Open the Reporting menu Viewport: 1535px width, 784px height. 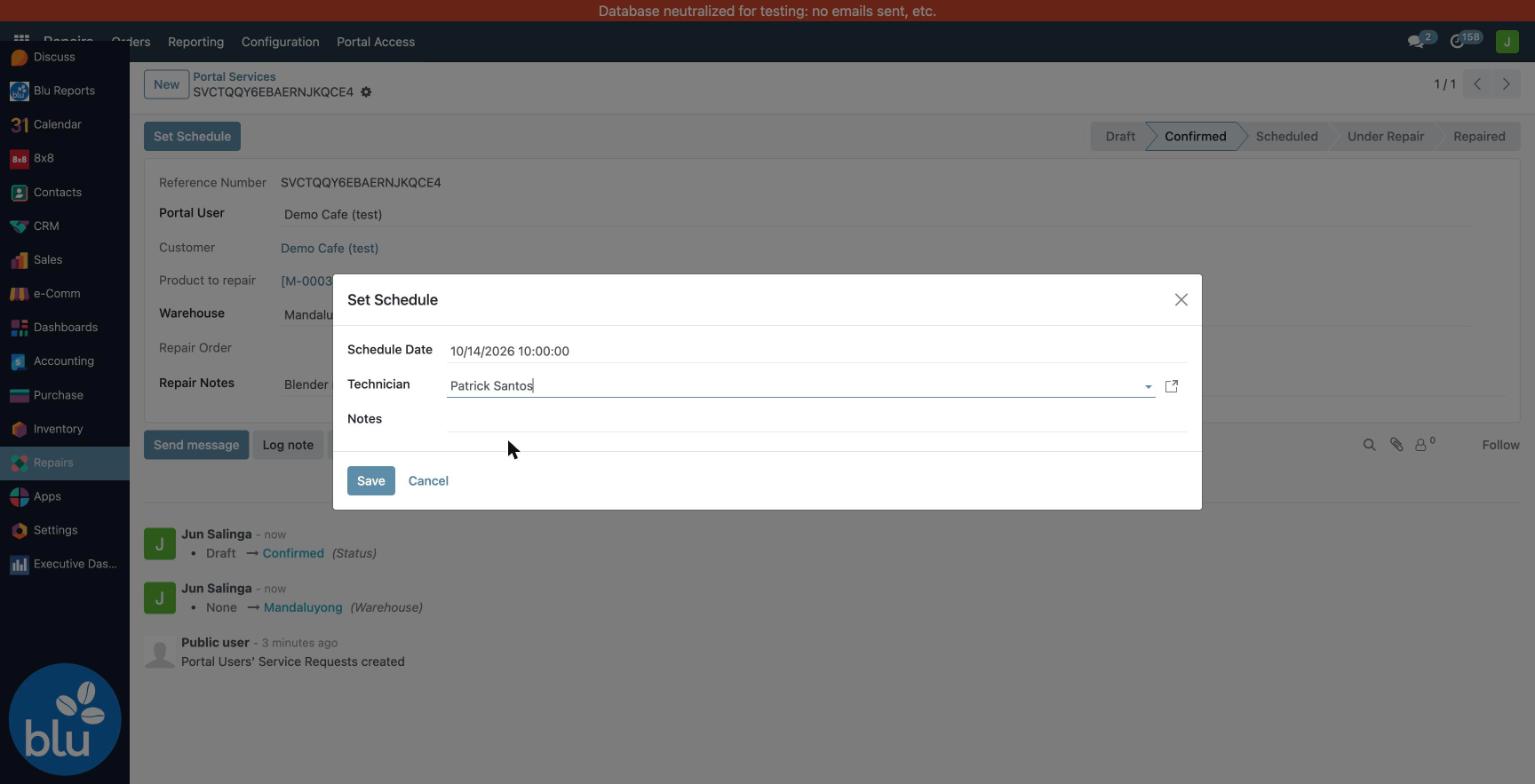pos(196,42)
